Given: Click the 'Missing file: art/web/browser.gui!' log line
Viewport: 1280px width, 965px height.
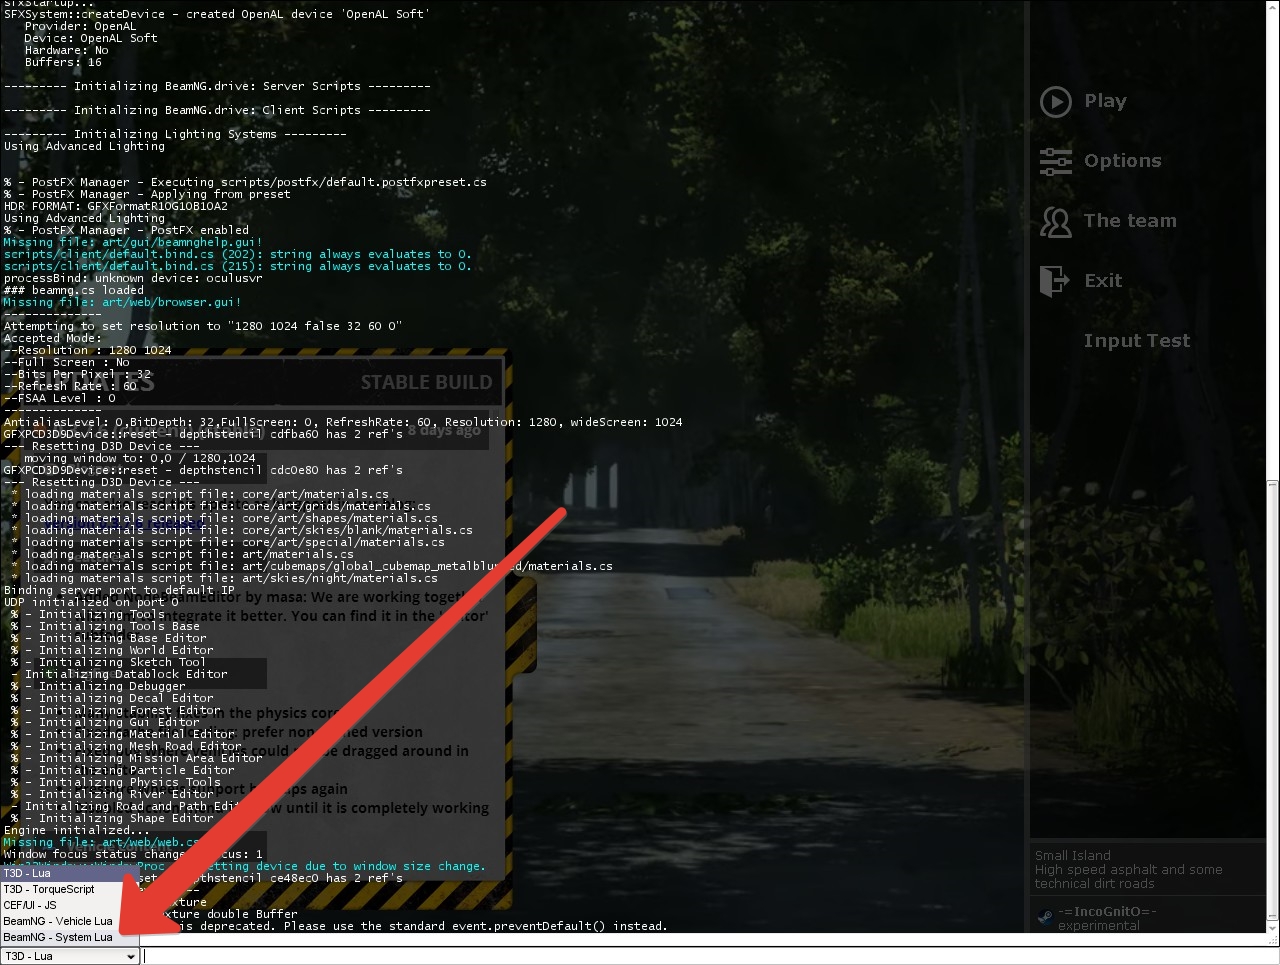Looking at the screenshot, I should 122,302.
